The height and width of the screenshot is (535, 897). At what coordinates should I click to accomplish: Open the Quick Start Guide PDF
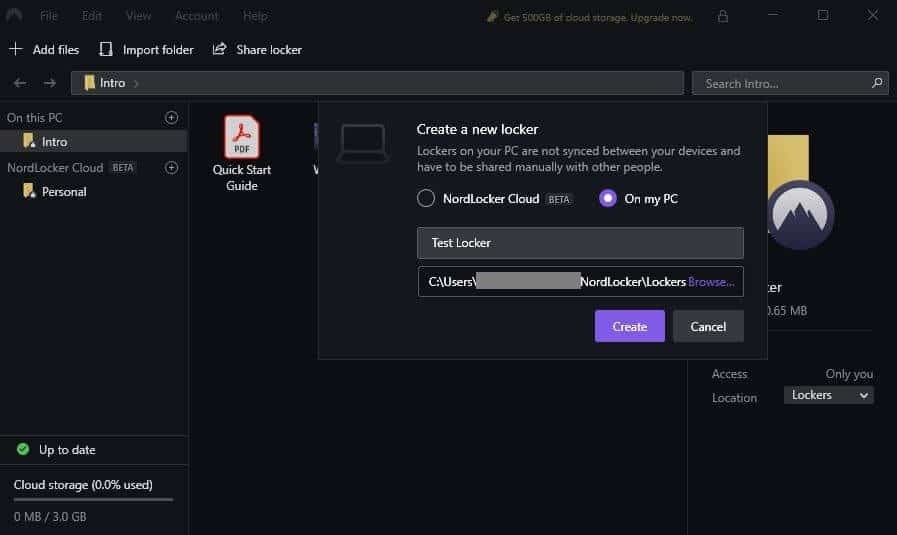241,153
